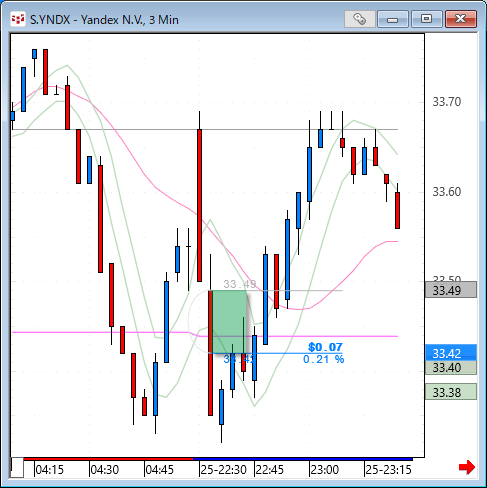The width and height of the screenshot is (487, 488).
Task: Click the green measurement rectangle on chart
Action: [x=229, y=322]
